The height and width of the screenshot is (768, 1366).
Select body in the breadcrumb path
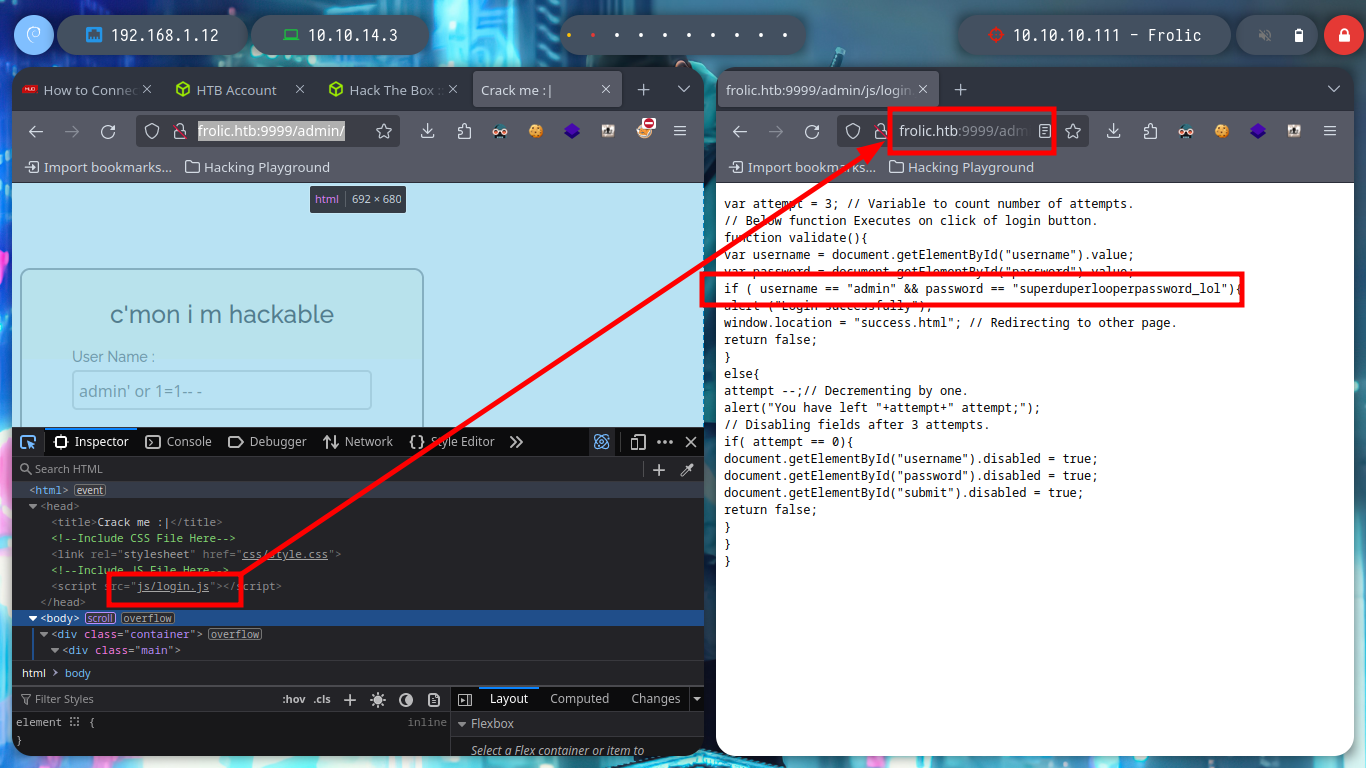[78, 673]
